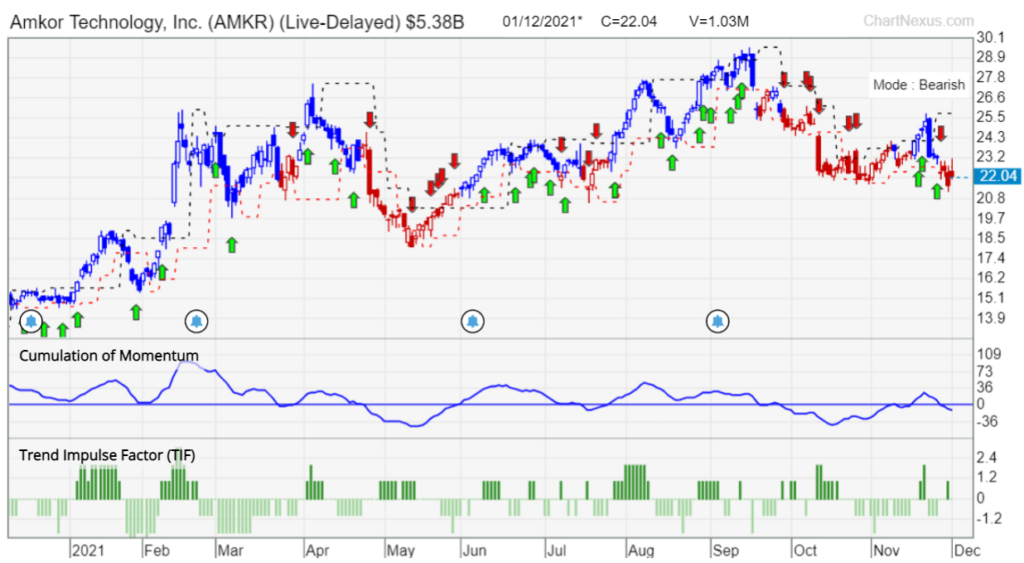Image resolution: width=1024 pixels, height=563 pixels.
Task: Click the -1.2 TIF axis value
Action: pos(989,518)
